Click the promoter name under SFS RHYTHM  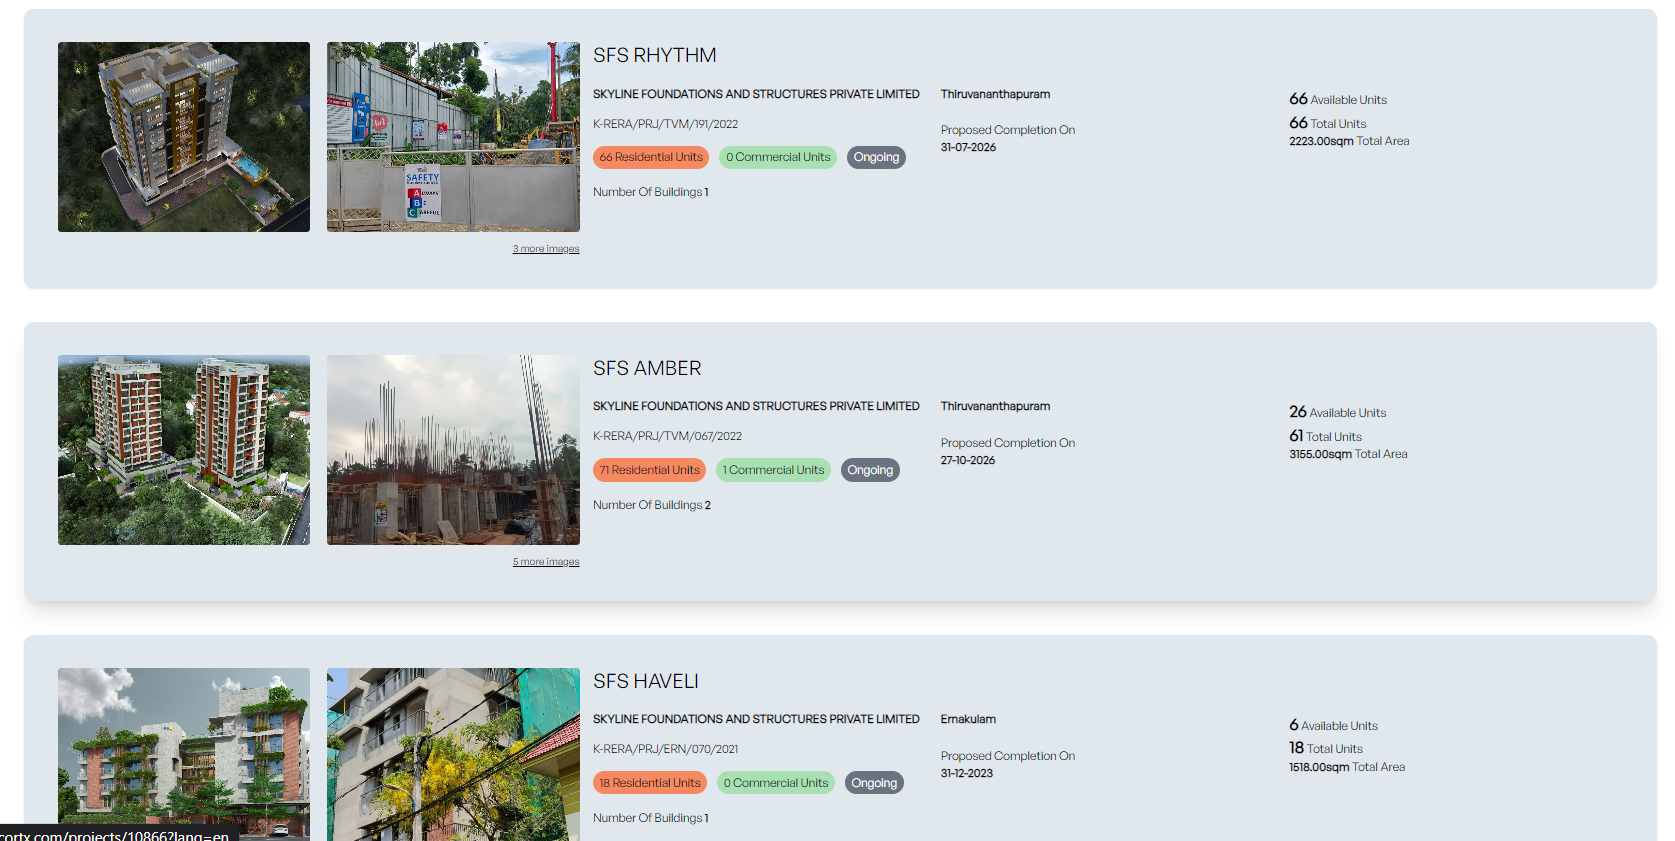[x=756, y=94]
